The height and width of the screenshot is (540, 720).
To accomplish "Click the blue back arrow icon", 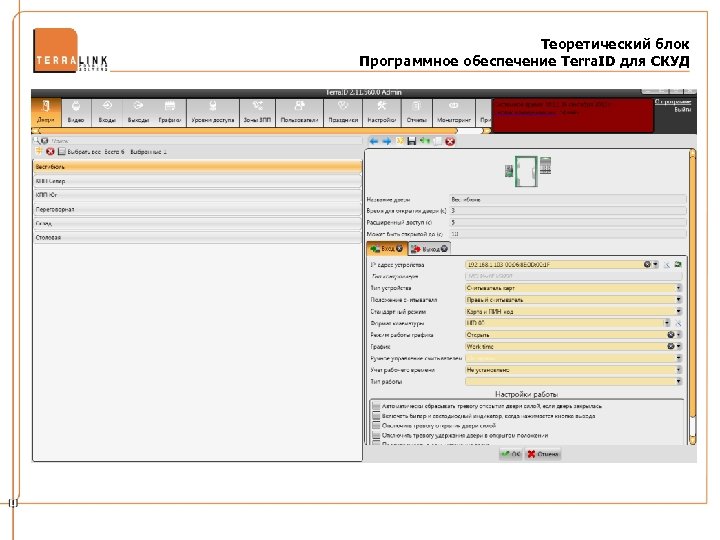I will 374,141.
